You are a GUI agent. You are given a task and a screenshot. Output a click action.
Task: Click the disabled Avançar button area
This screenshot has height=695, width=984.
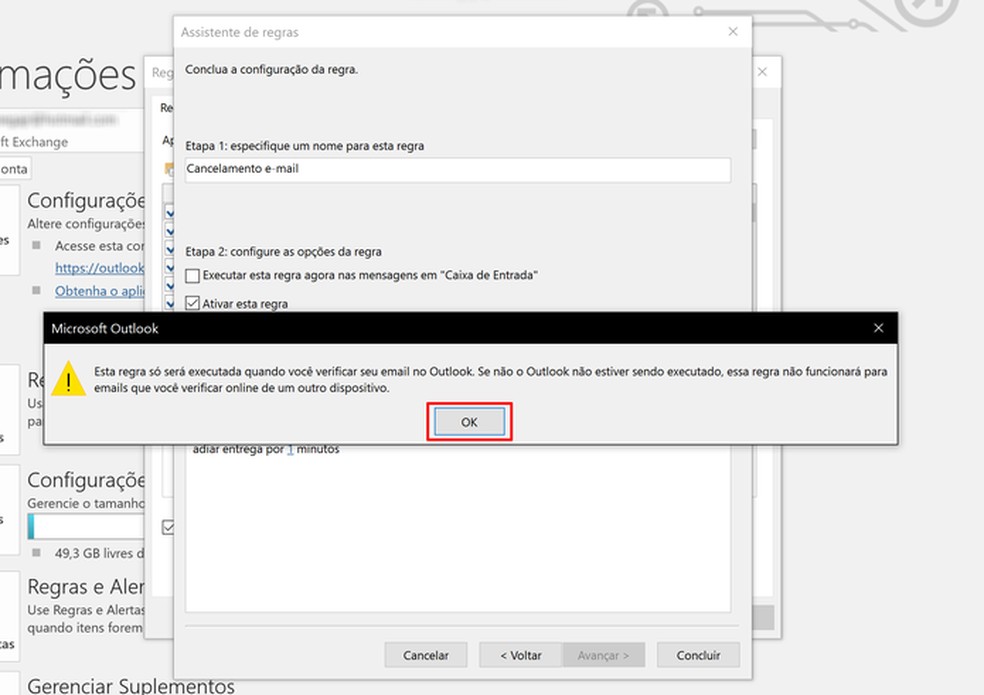click(603, 655)
